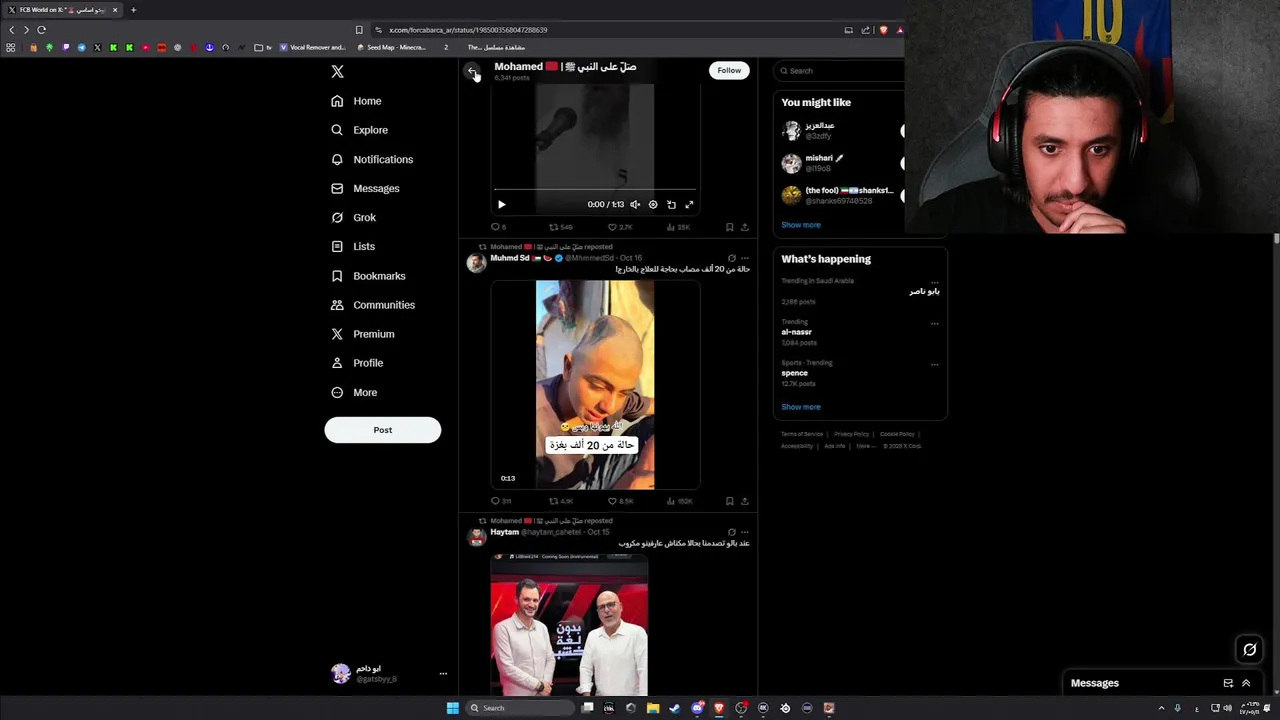The height and width of the screenshot is (720, 1280).
Task: Open a new browser tab
Action: coord(133,10)
